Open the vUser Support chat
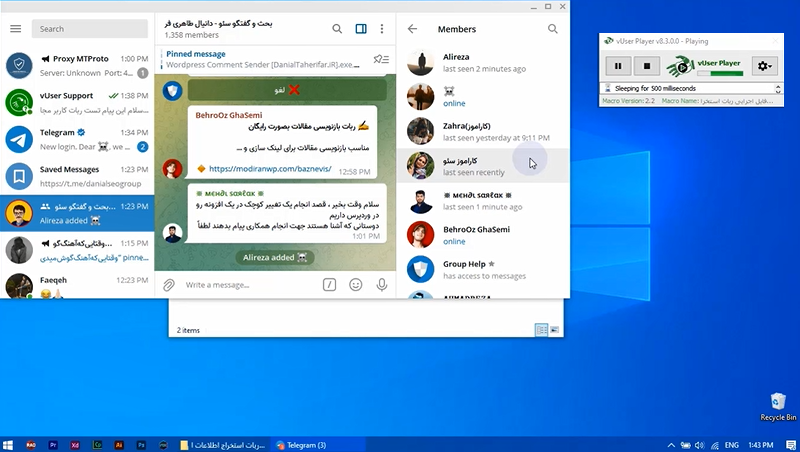 pyautogui.click(x=77, y=103)
